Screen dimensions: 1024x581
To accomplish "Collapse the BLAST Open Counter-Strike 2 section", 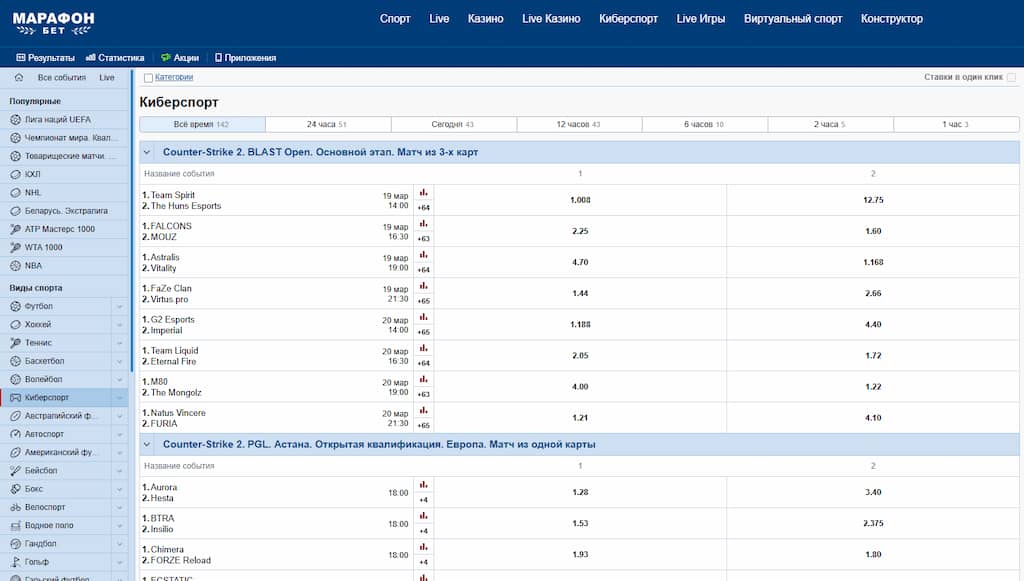I will 148,152.
